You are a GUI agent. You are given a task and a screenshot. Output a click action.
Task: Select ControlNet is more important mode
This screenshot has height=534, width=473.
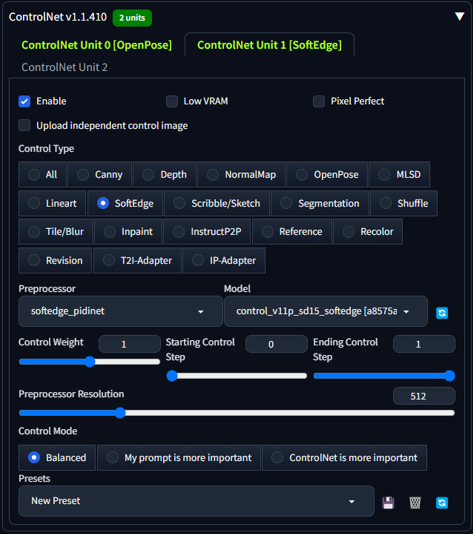(345, 457)
